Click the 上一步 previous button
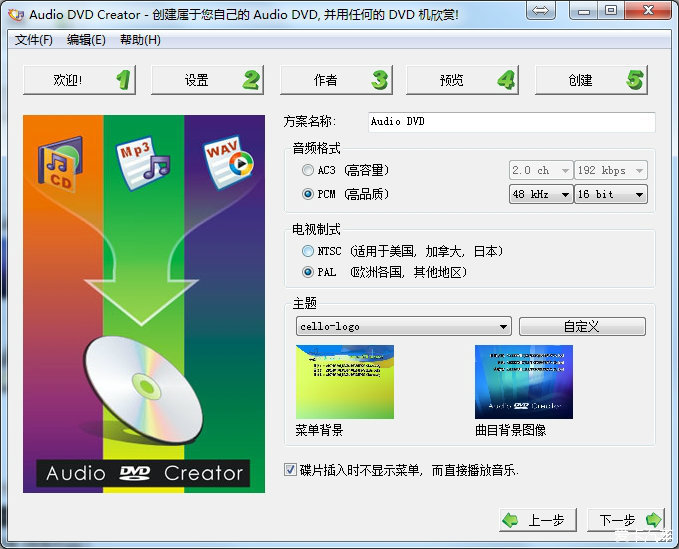The image size is (679, 549). 538,520
